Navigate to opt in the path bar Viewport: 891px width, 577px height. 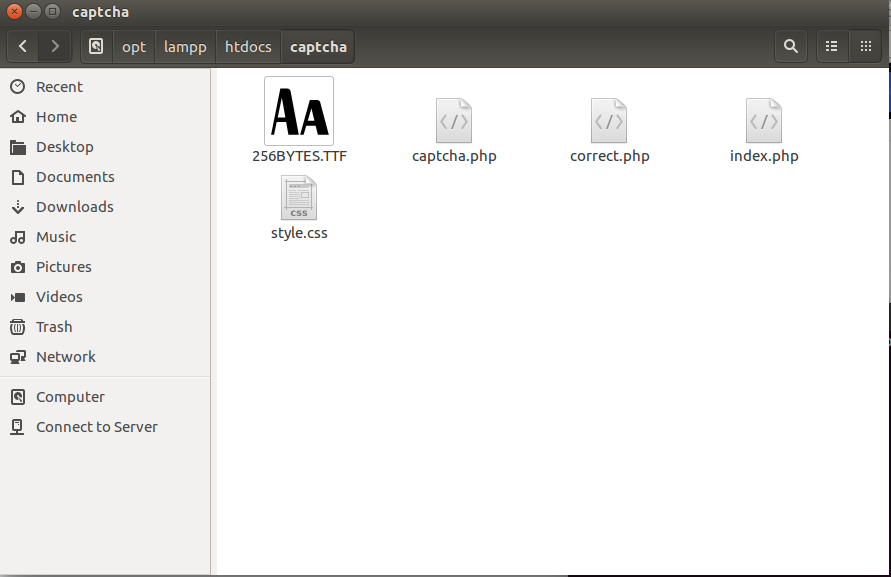134,47
